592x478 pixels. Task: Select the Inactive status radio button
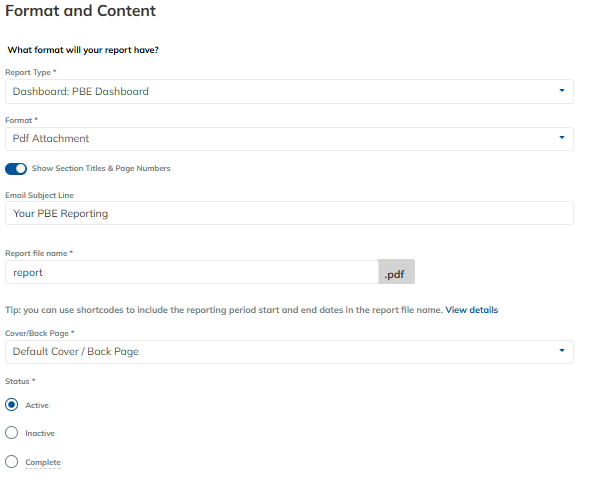tap(12, 433)
